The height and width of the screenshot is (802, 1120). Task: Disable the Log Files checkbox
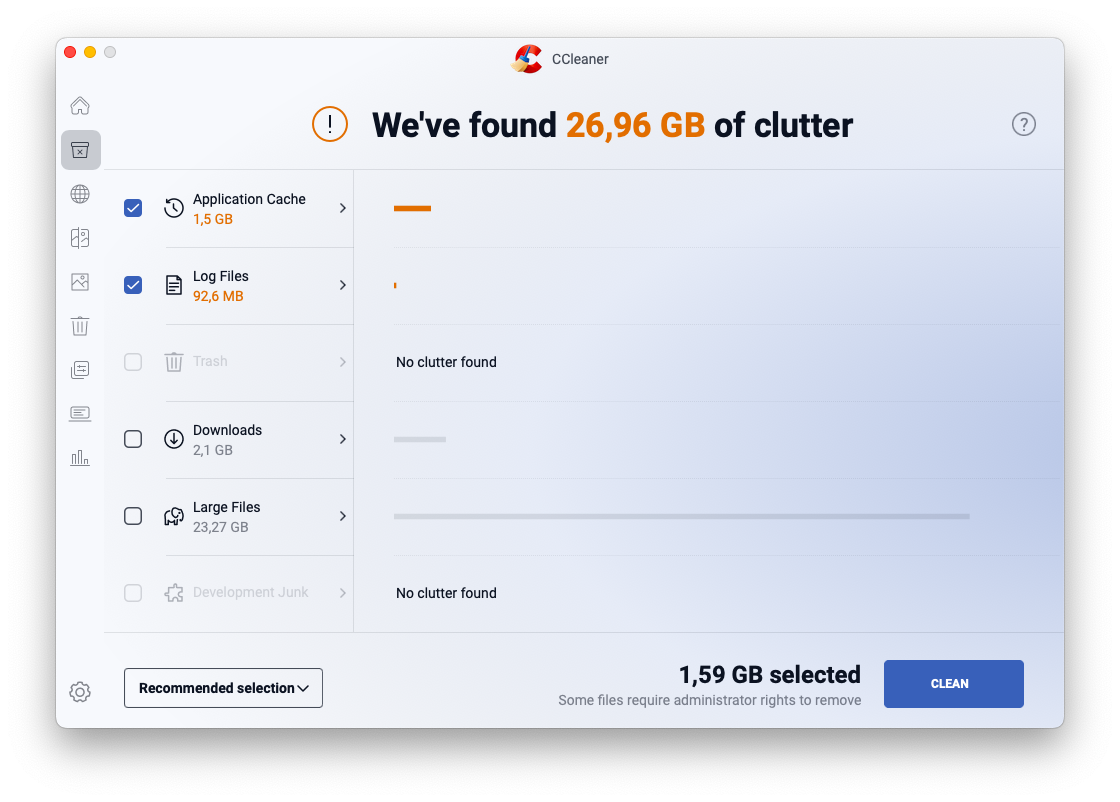pos(133,285)
